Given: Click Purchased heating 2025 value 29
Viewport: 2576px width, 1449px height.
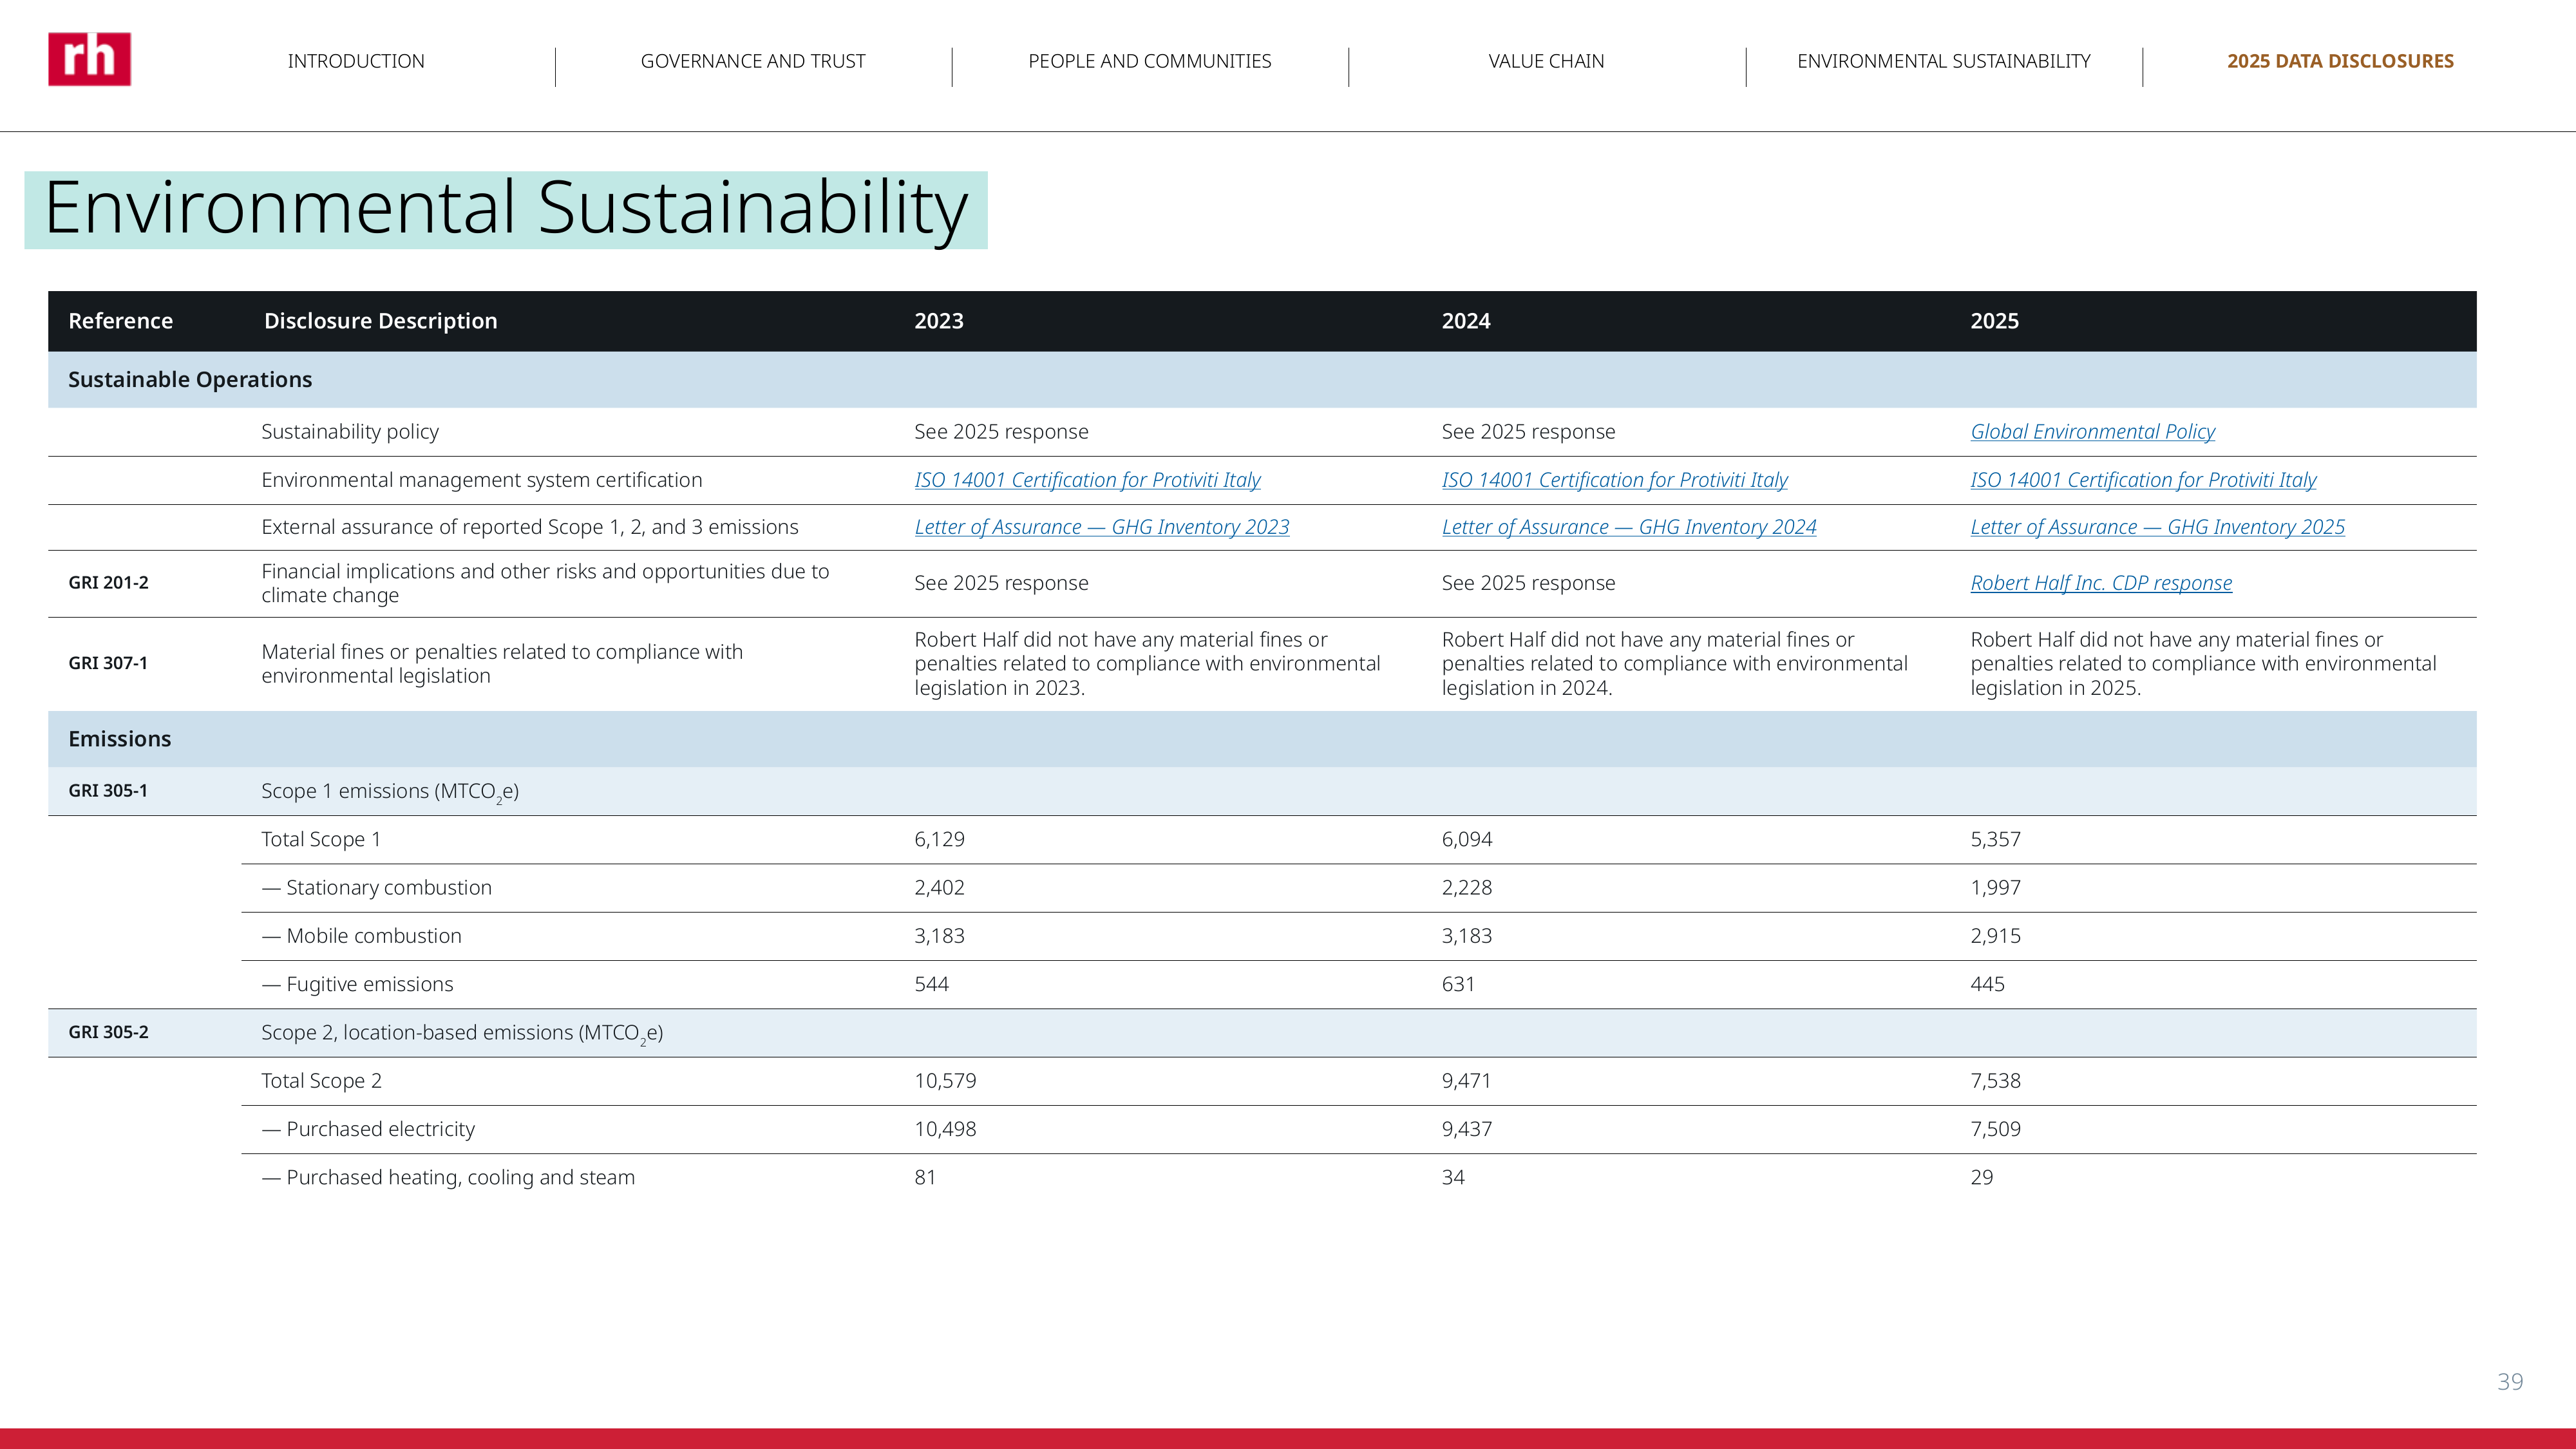Looking at the screenshot, I should 1981,1178.
